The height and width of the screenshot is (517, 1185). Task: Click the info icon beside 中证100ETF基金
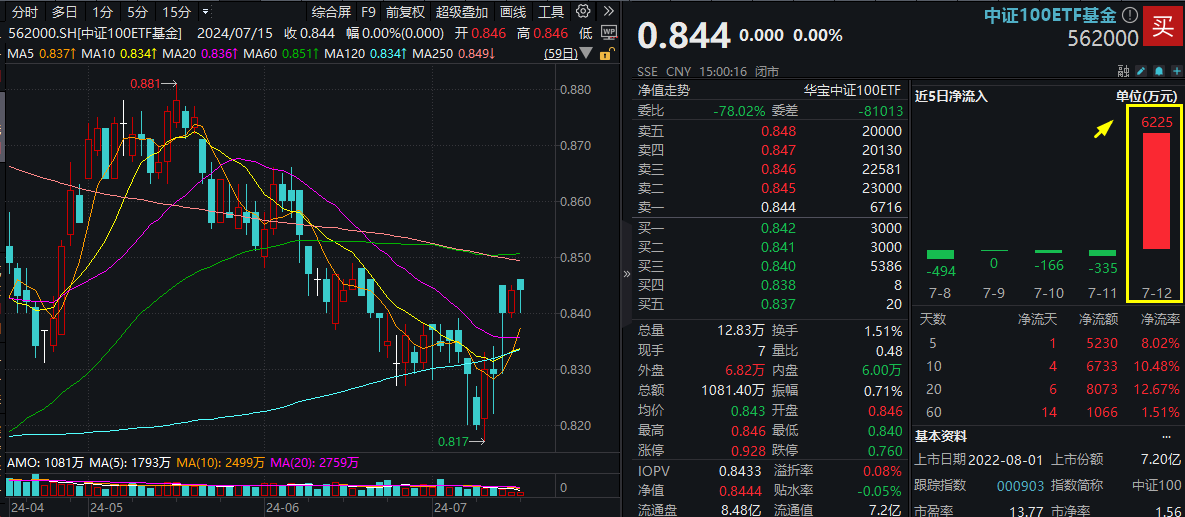click(x=1129, y=14)
